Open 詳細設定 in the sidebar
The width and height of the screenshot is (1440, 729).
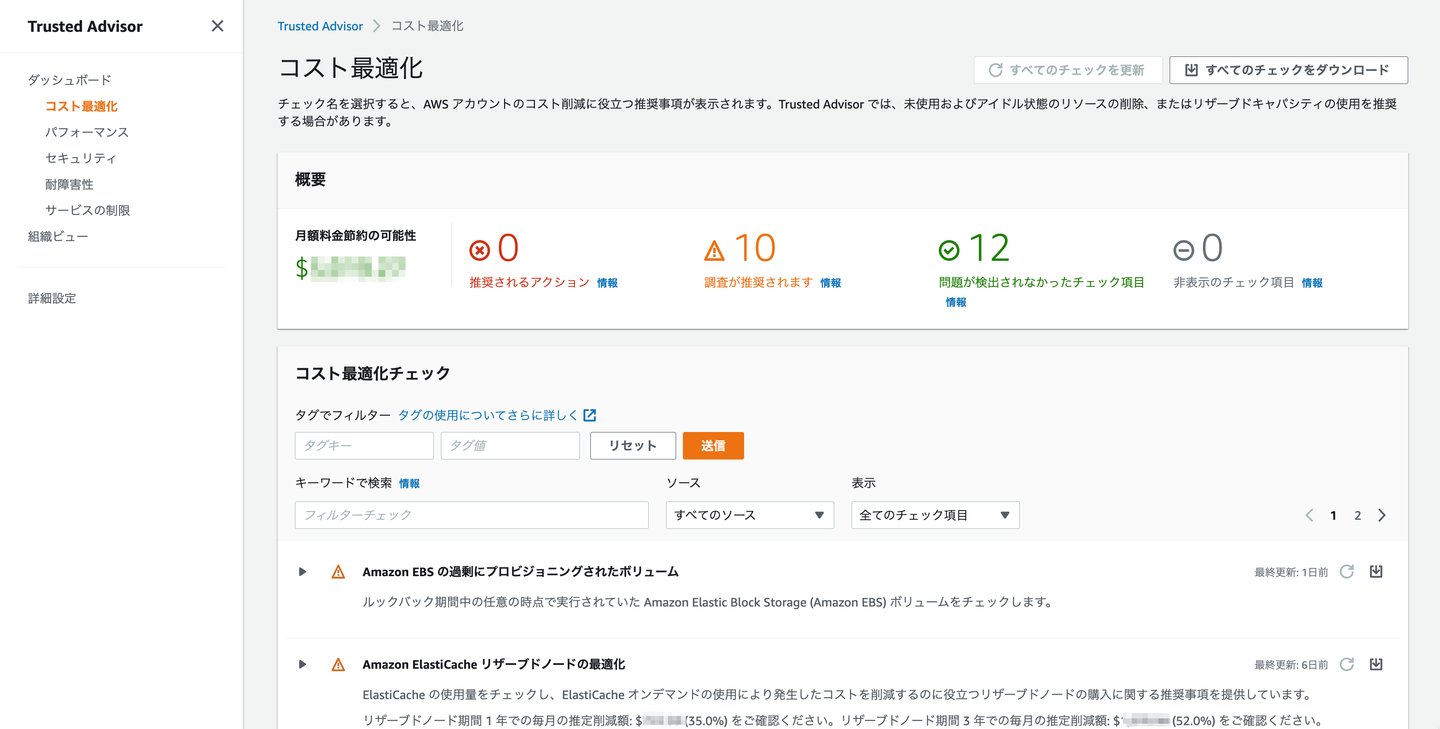52,298
